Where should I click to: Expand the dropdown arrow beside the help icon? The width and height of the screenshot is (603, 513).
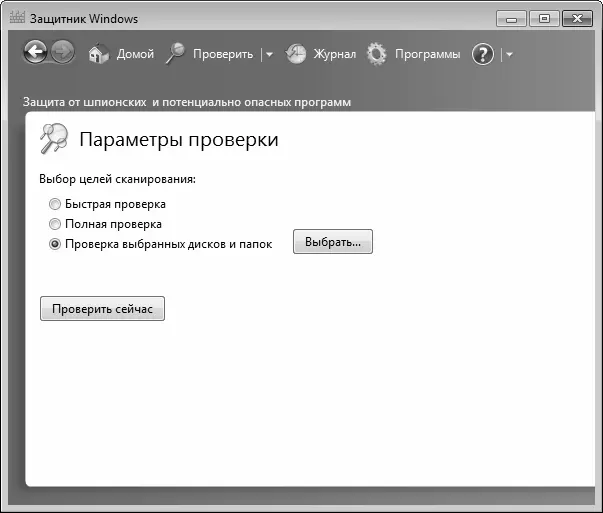[509, 55]
